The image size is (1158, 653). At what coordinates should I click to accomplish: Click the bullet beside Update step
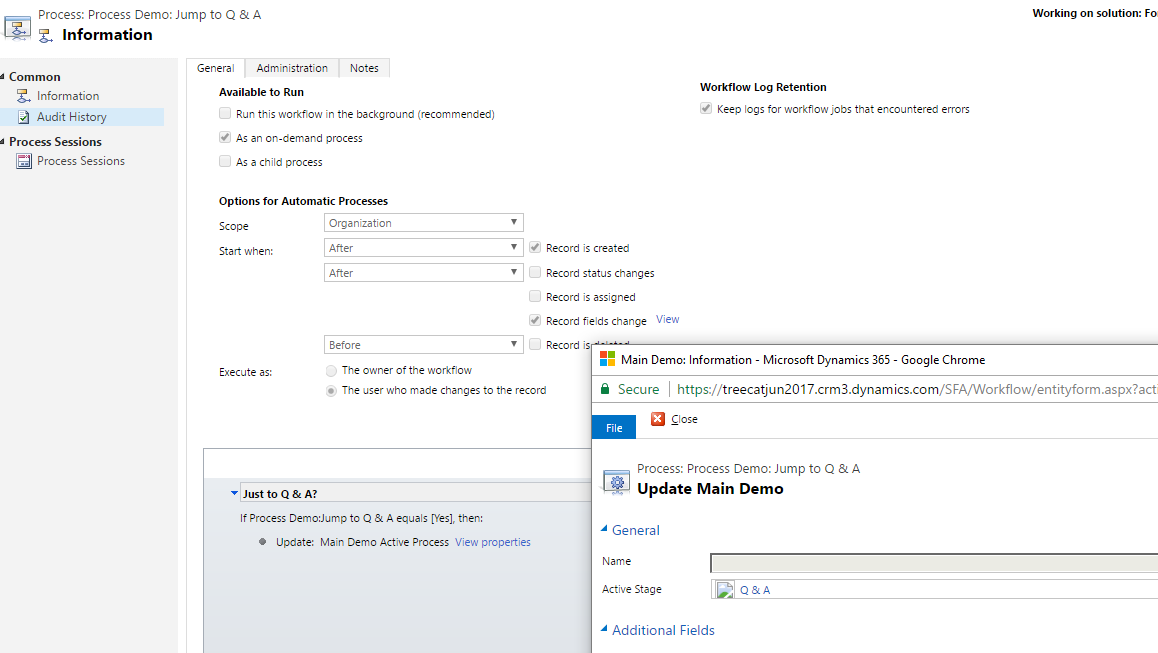coord(262,542)
